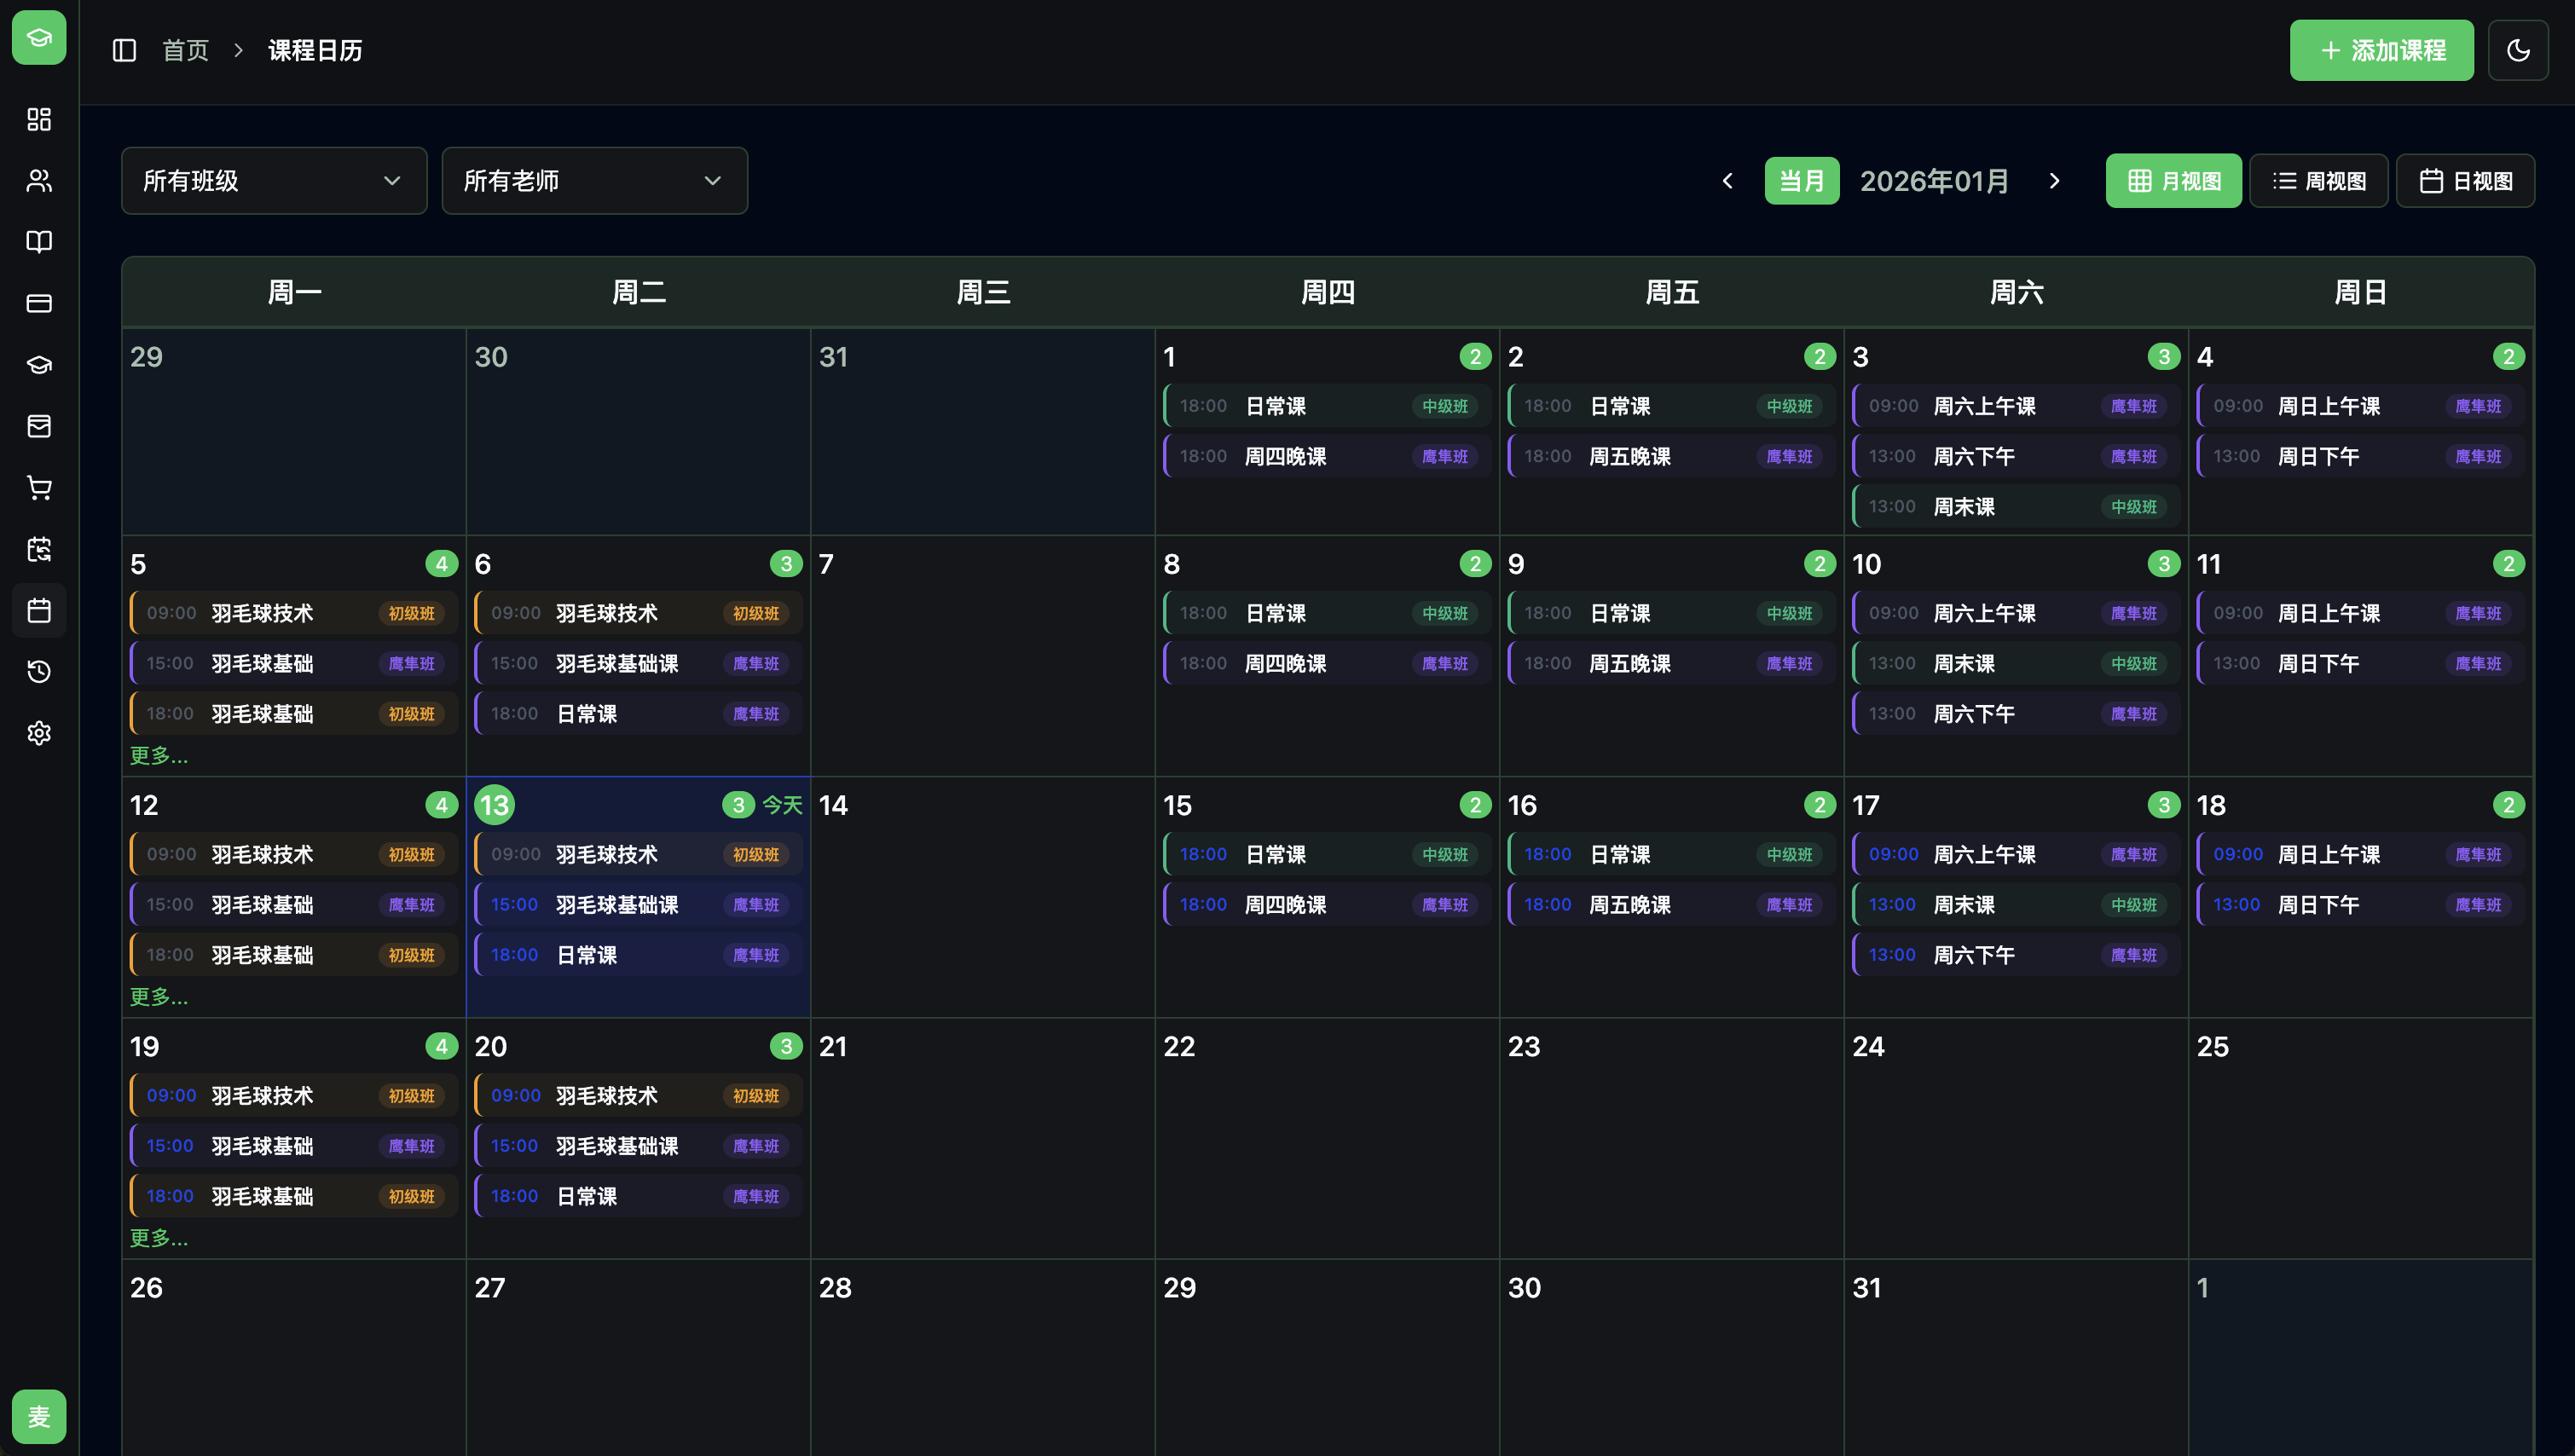Click the 添加课程 button

(x=2381, y=50)
